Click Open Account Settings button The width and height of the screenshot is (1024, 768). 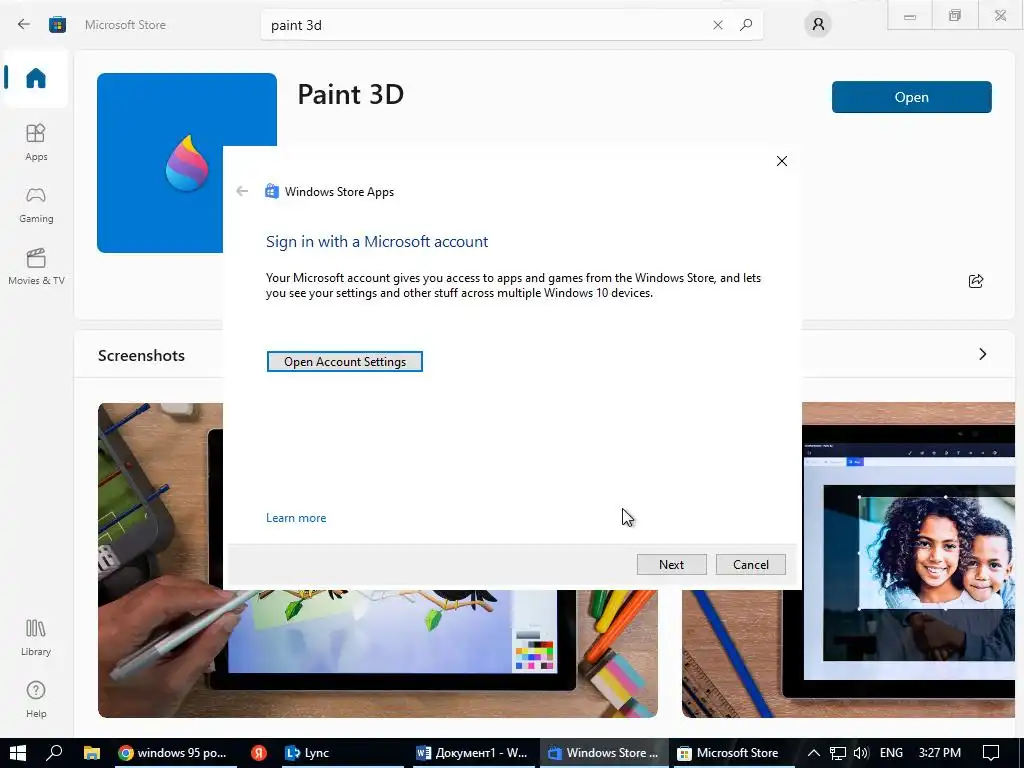345,362
